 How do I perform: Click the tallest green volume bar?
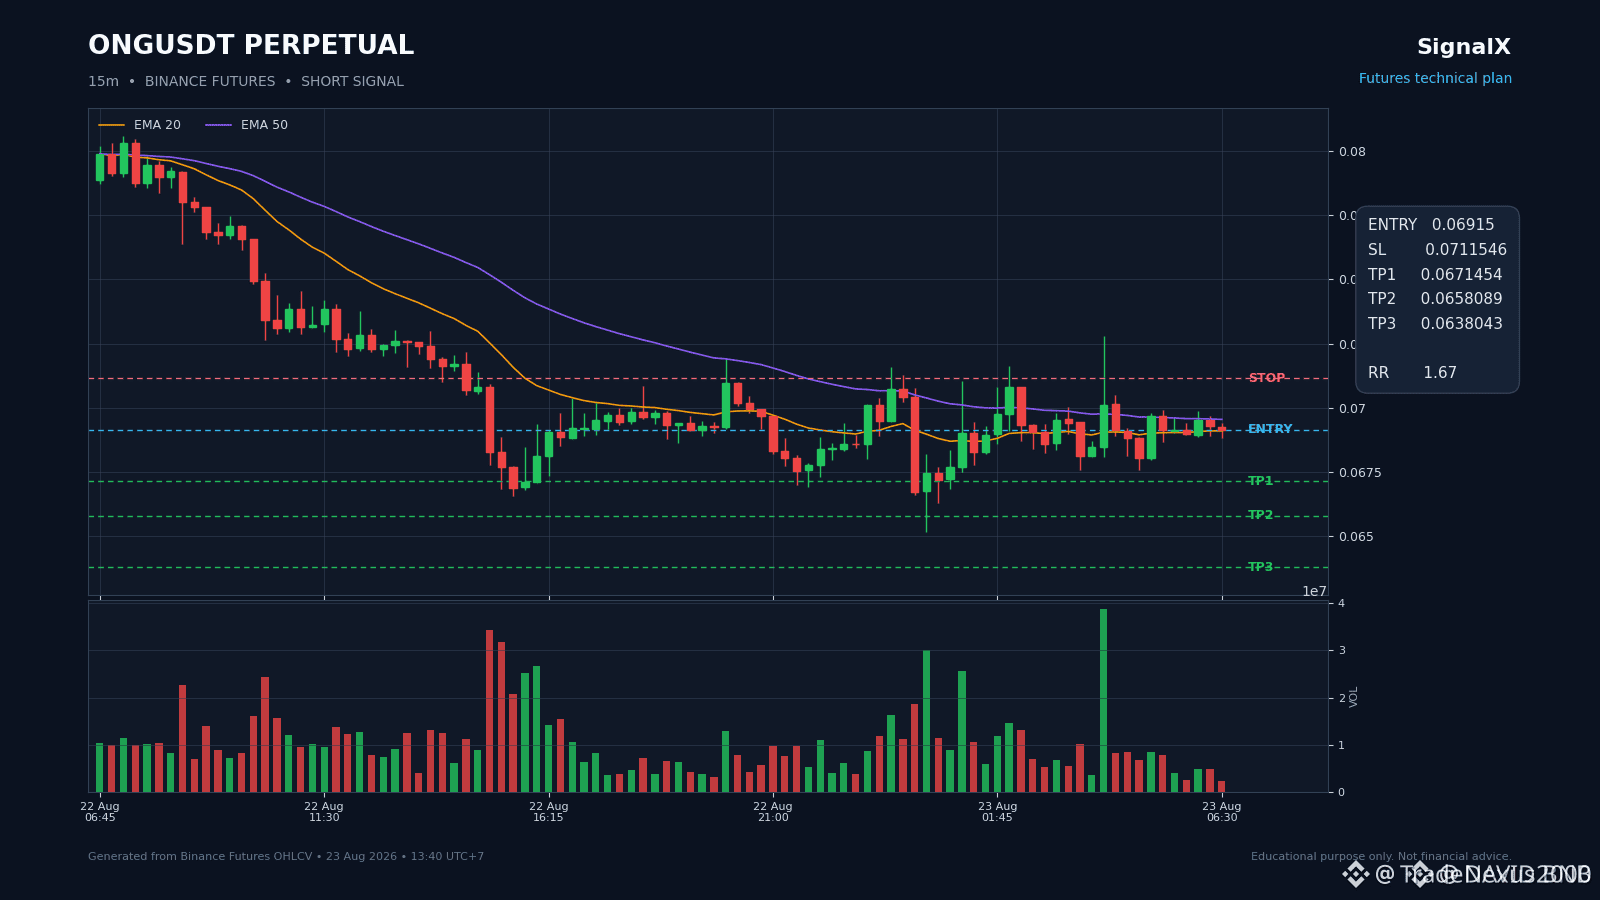(1104, 700)
